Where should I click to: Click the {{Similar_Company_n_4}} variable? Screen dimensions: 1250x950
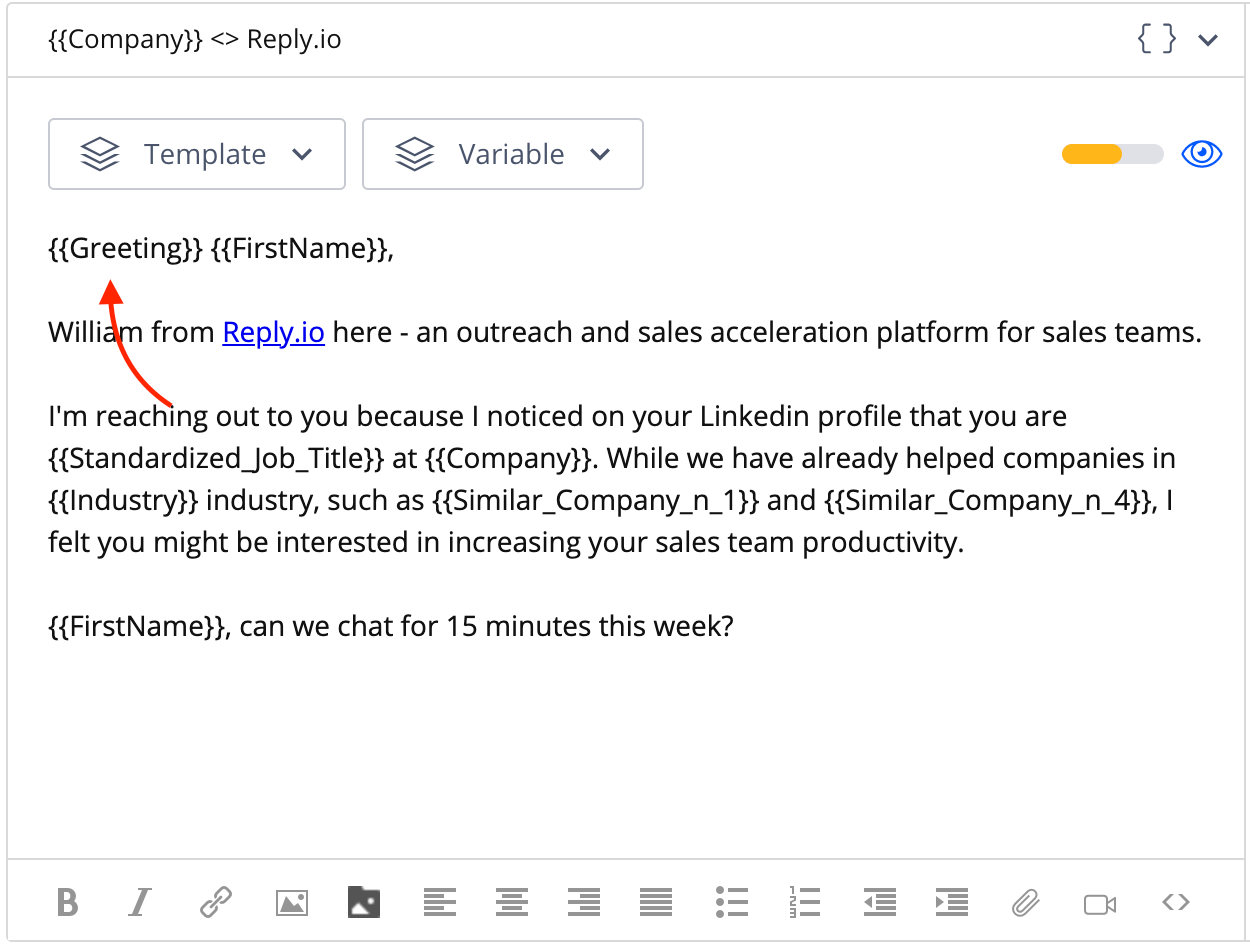[989, 501]
